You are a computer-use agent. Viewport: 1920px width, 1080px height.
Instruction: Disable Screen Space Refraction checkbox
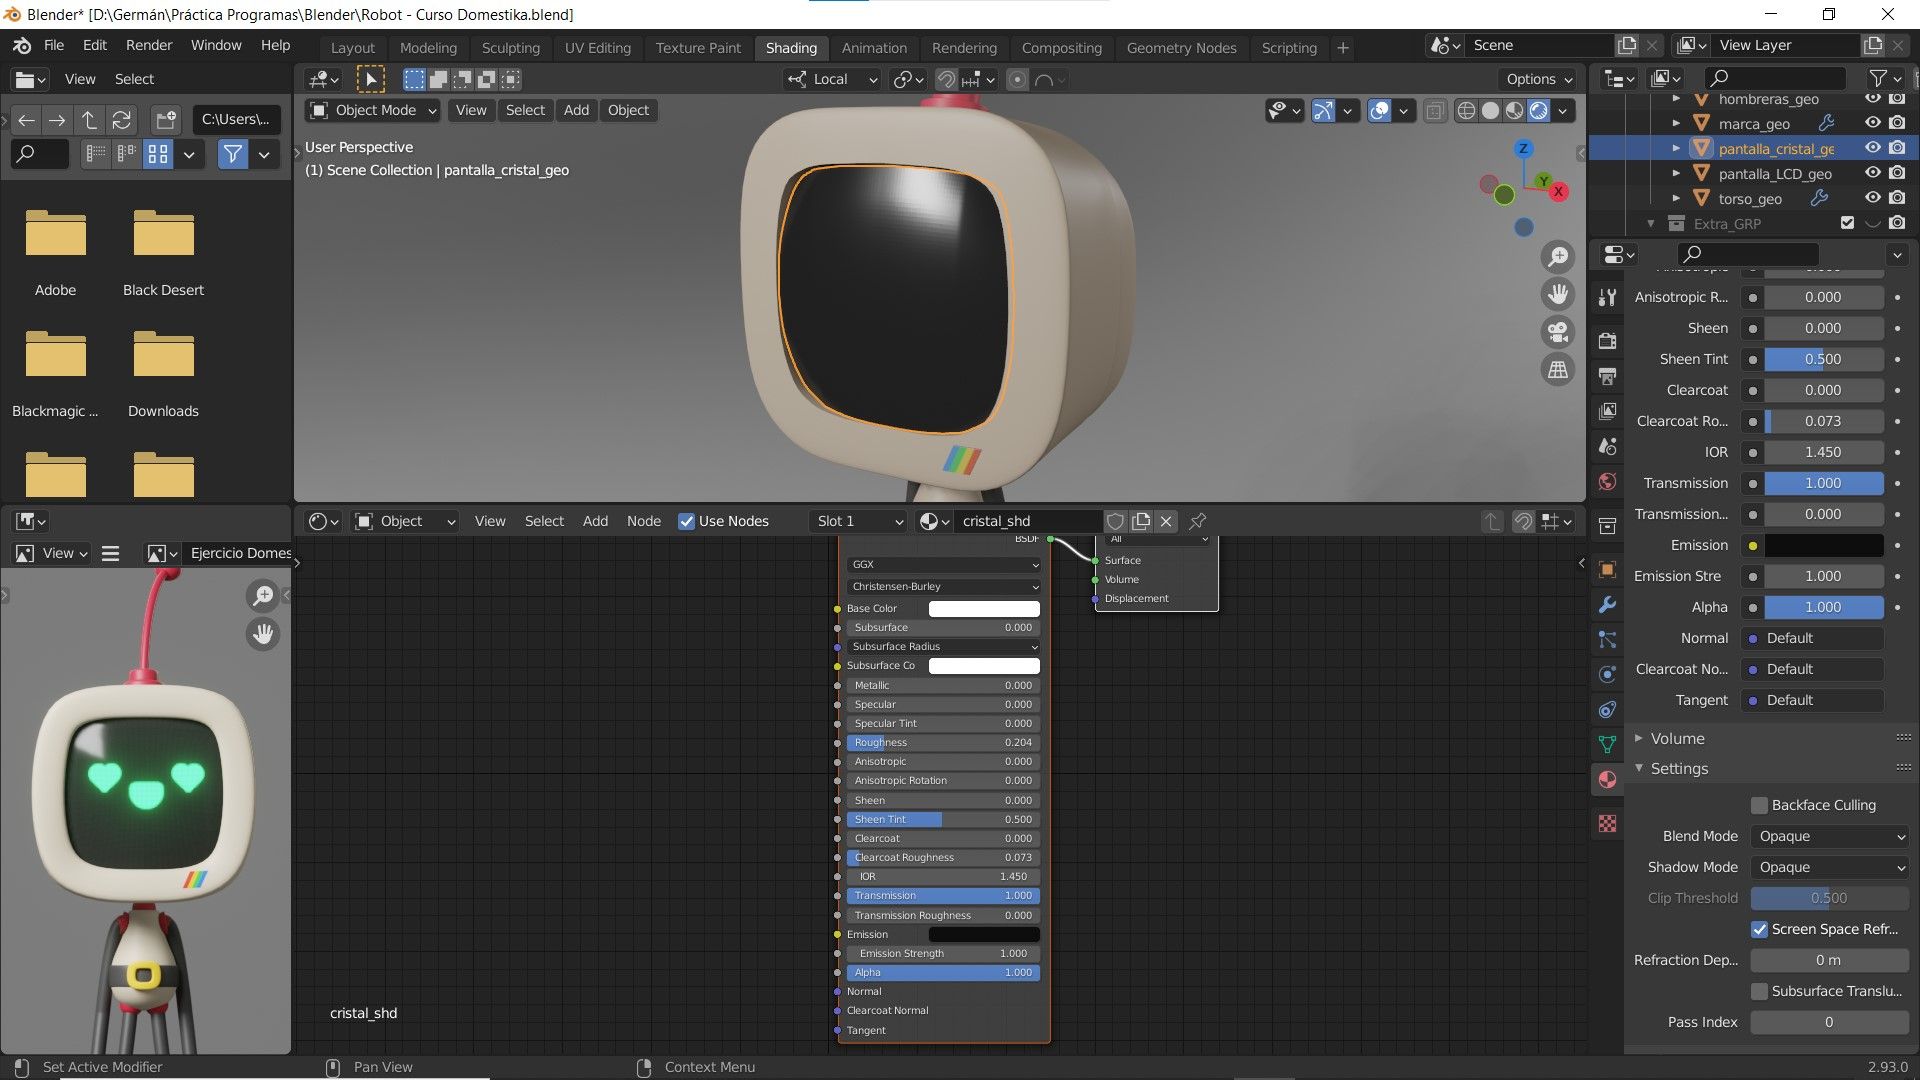tap(1759, 929)
